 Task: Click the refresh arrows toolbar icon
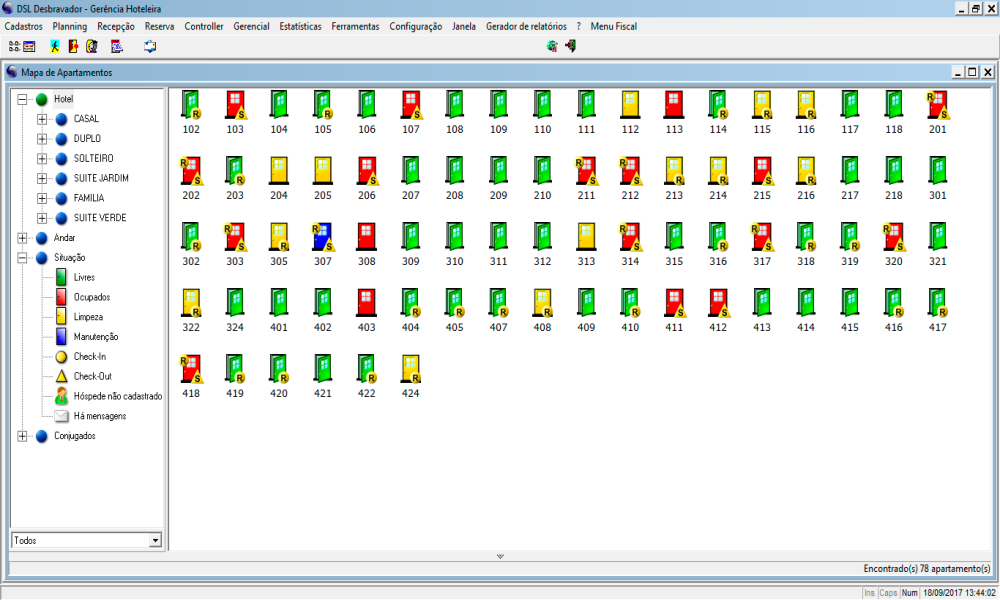pyautogui.click(x=150, y=47)
